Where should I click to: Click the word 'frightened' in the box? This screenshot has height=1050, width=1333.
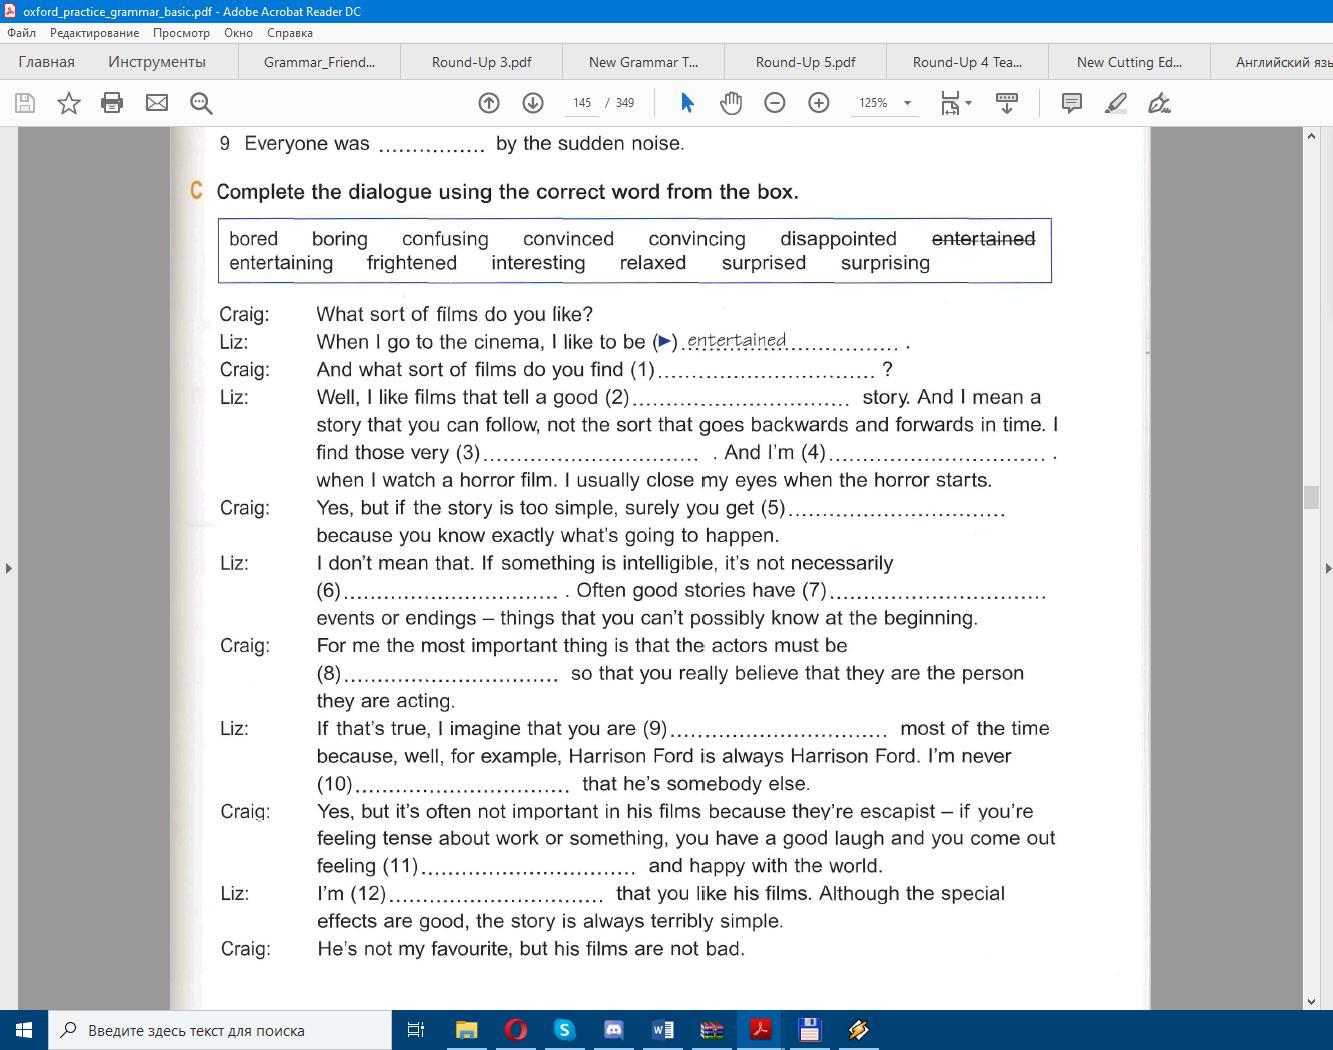tap(411, 263)
